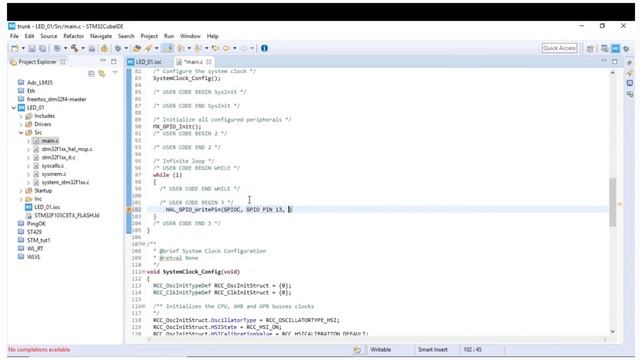The width and height of the screenshot is (640, 360).
Task: Open the hammer Build dropdown arrow
Action: [83, 48]
